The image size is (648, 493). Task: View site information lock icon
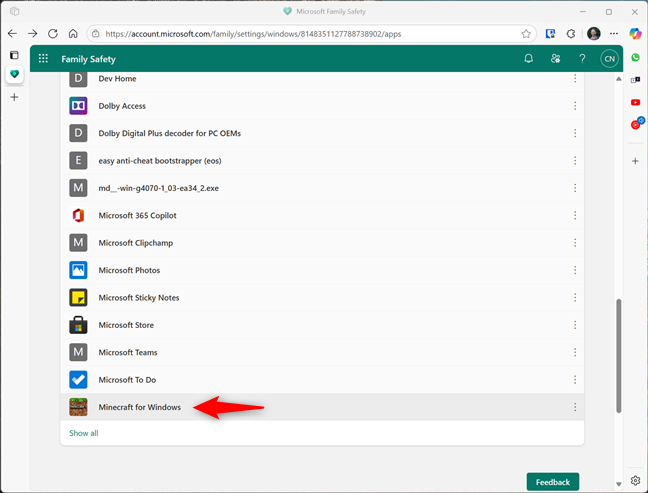[95, 33]
